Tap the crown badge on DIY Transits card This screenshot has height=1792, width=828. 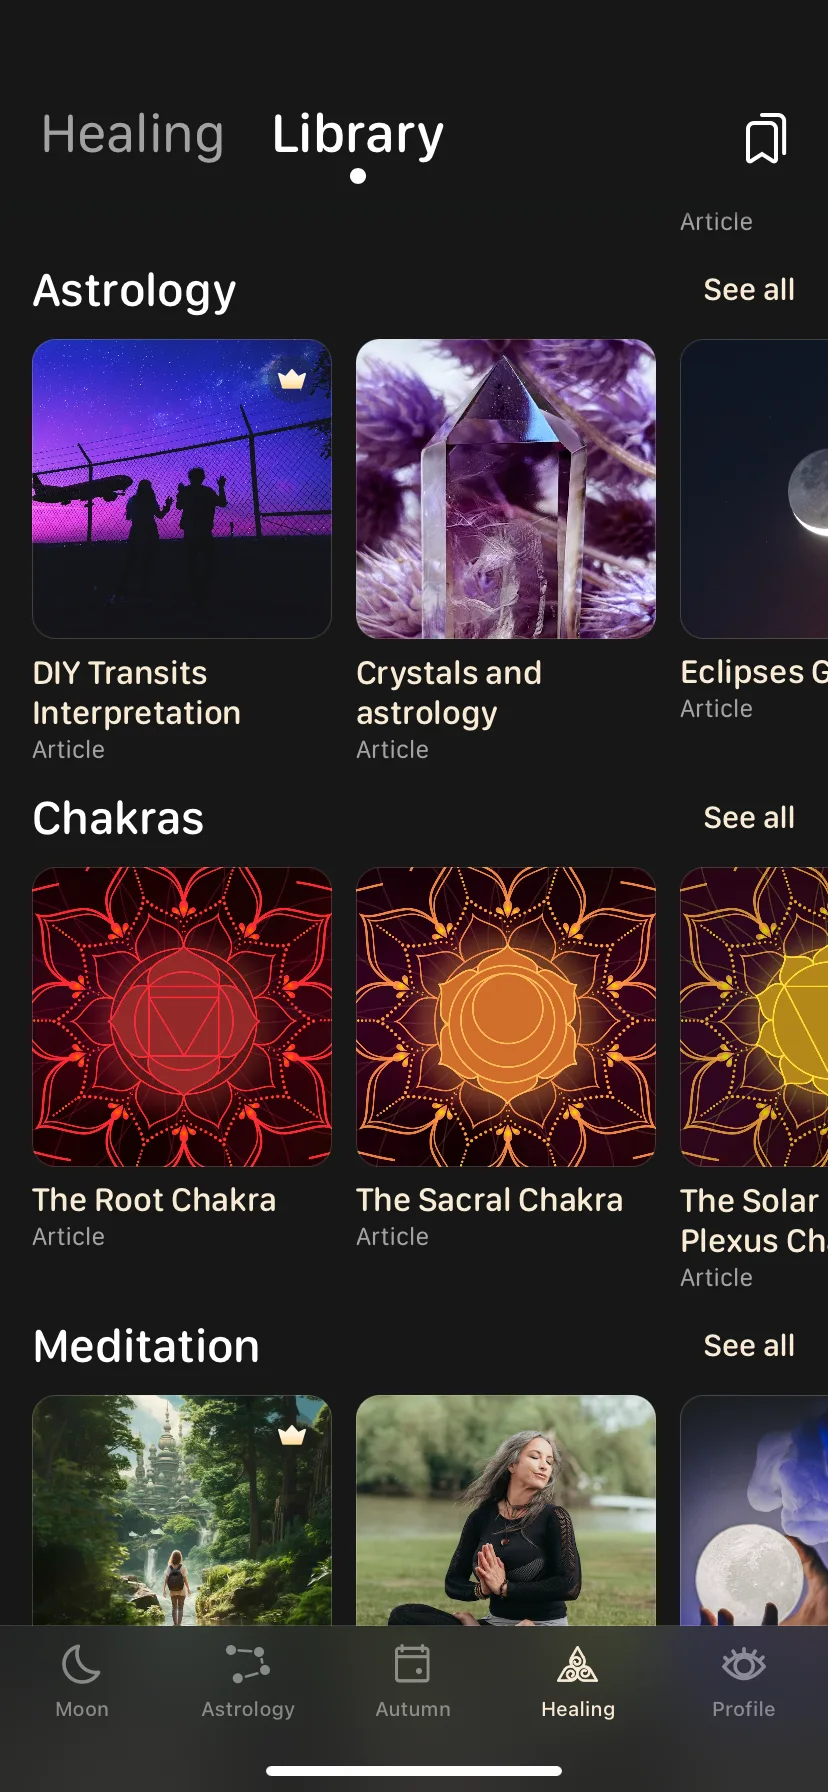291,379
